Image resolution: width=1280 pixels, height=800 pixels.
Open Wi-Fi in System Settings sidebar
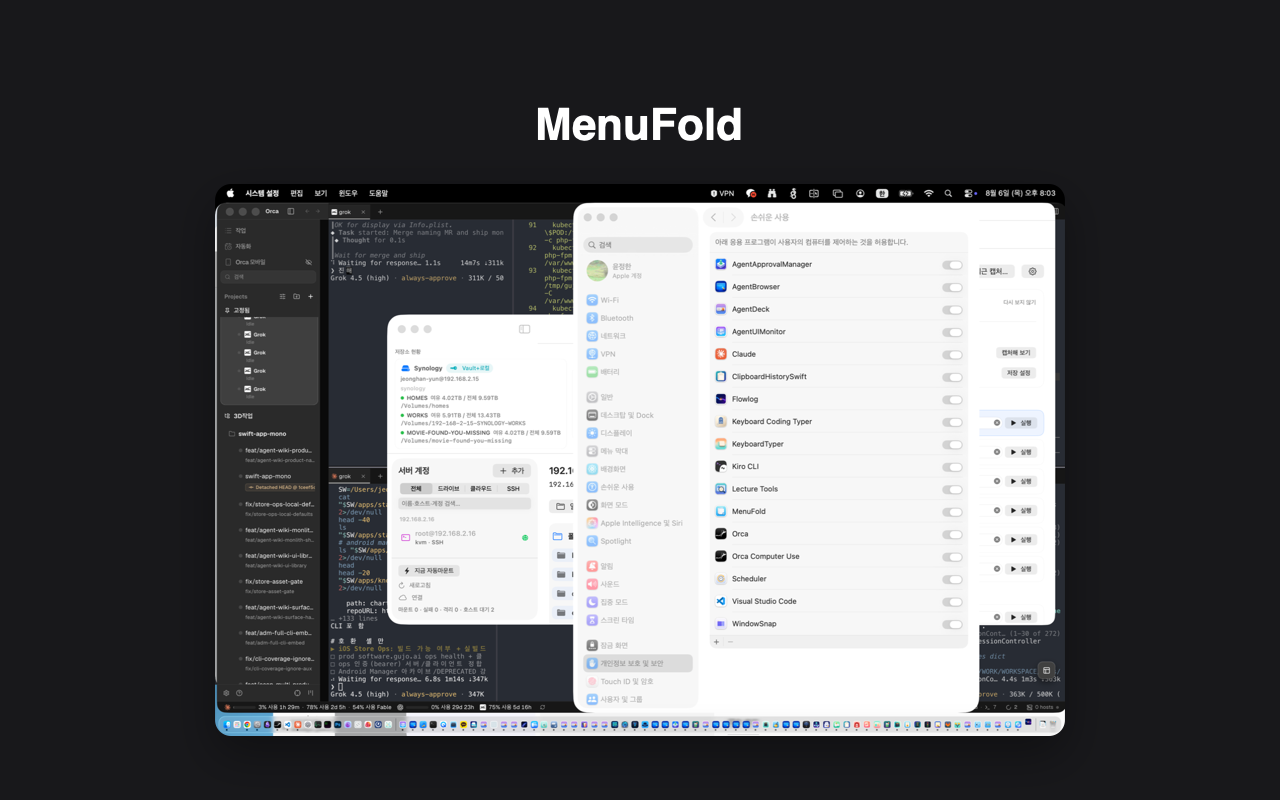point(638,300)
